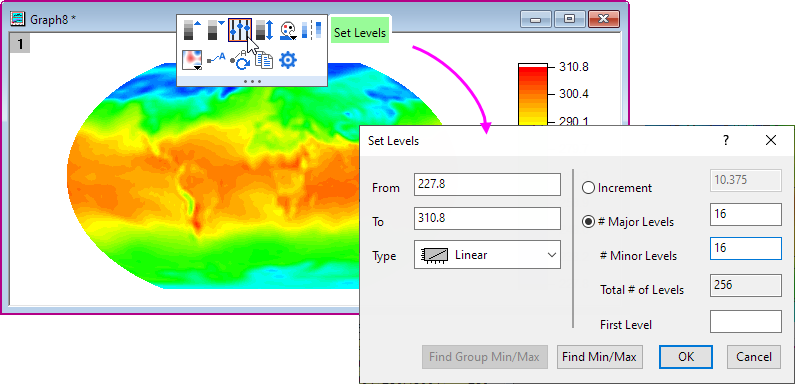Open the blue gear settings icon

pos(288,60)
